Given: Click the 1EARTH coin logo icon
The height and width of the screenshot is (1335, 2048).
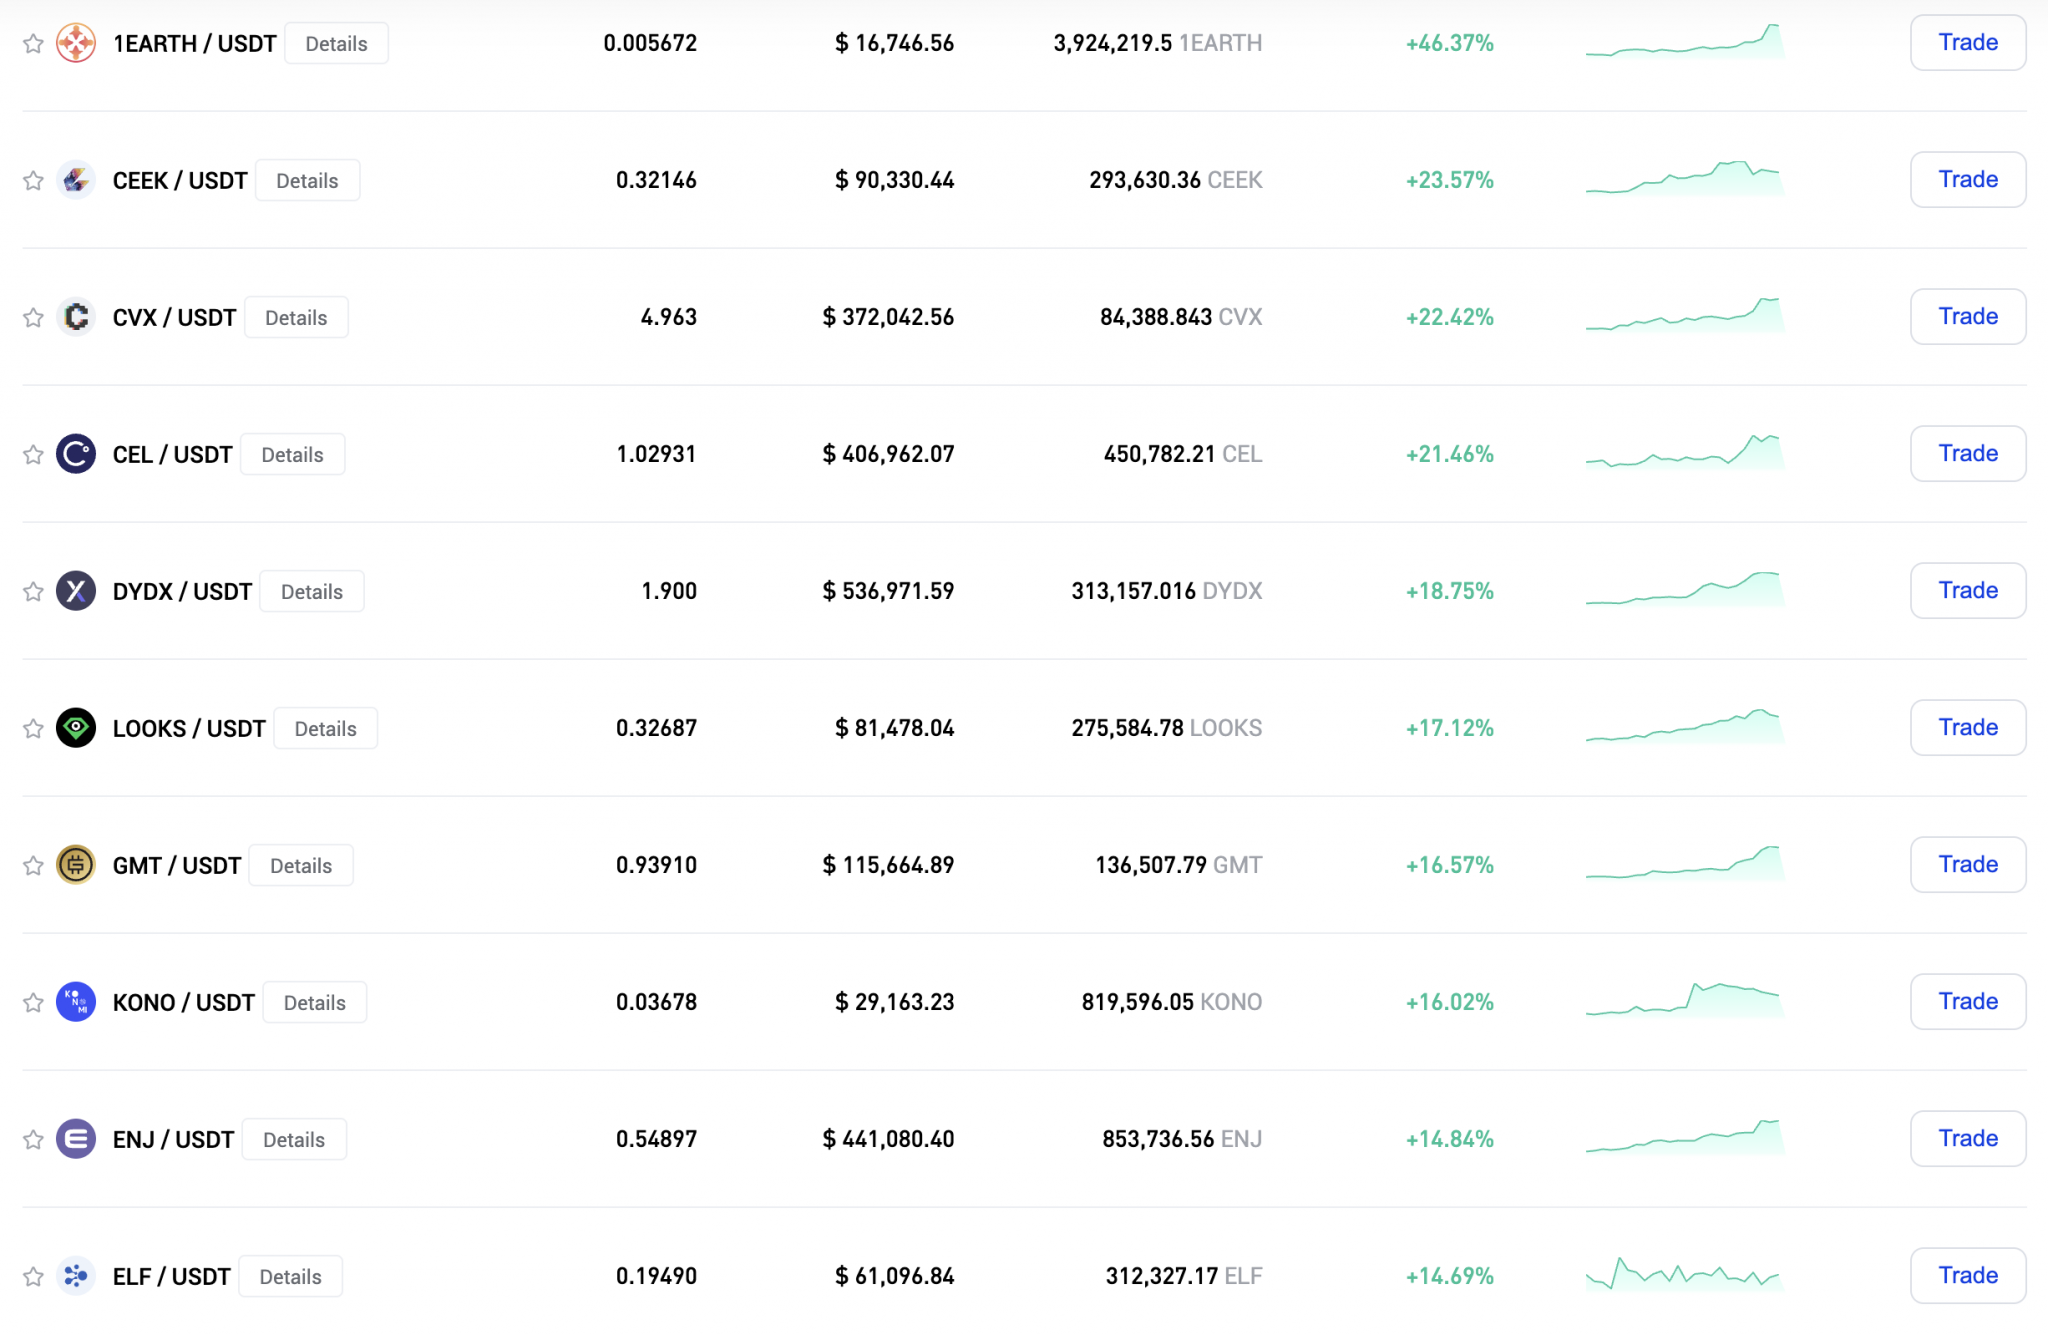Looking at the screenshot, I should 76,43.
